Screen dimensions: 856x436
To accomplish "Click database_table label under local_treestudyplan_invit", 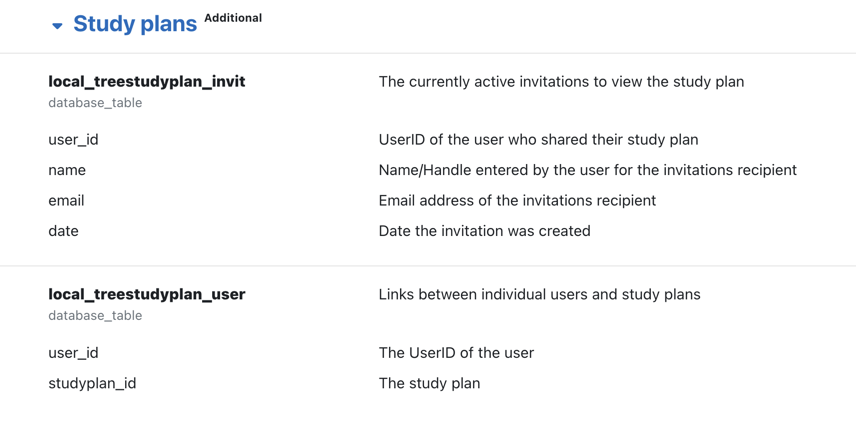I will [x=95, y=103].
